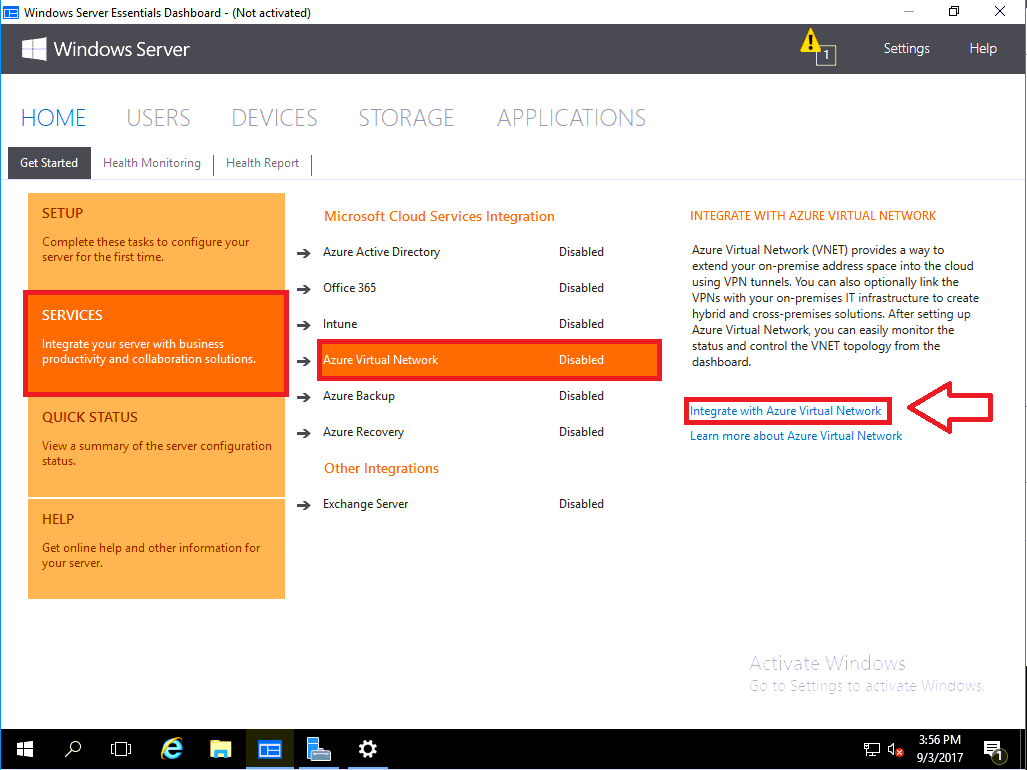
Task: Switch to APPLICATIONS section
Action: (571, 118)
